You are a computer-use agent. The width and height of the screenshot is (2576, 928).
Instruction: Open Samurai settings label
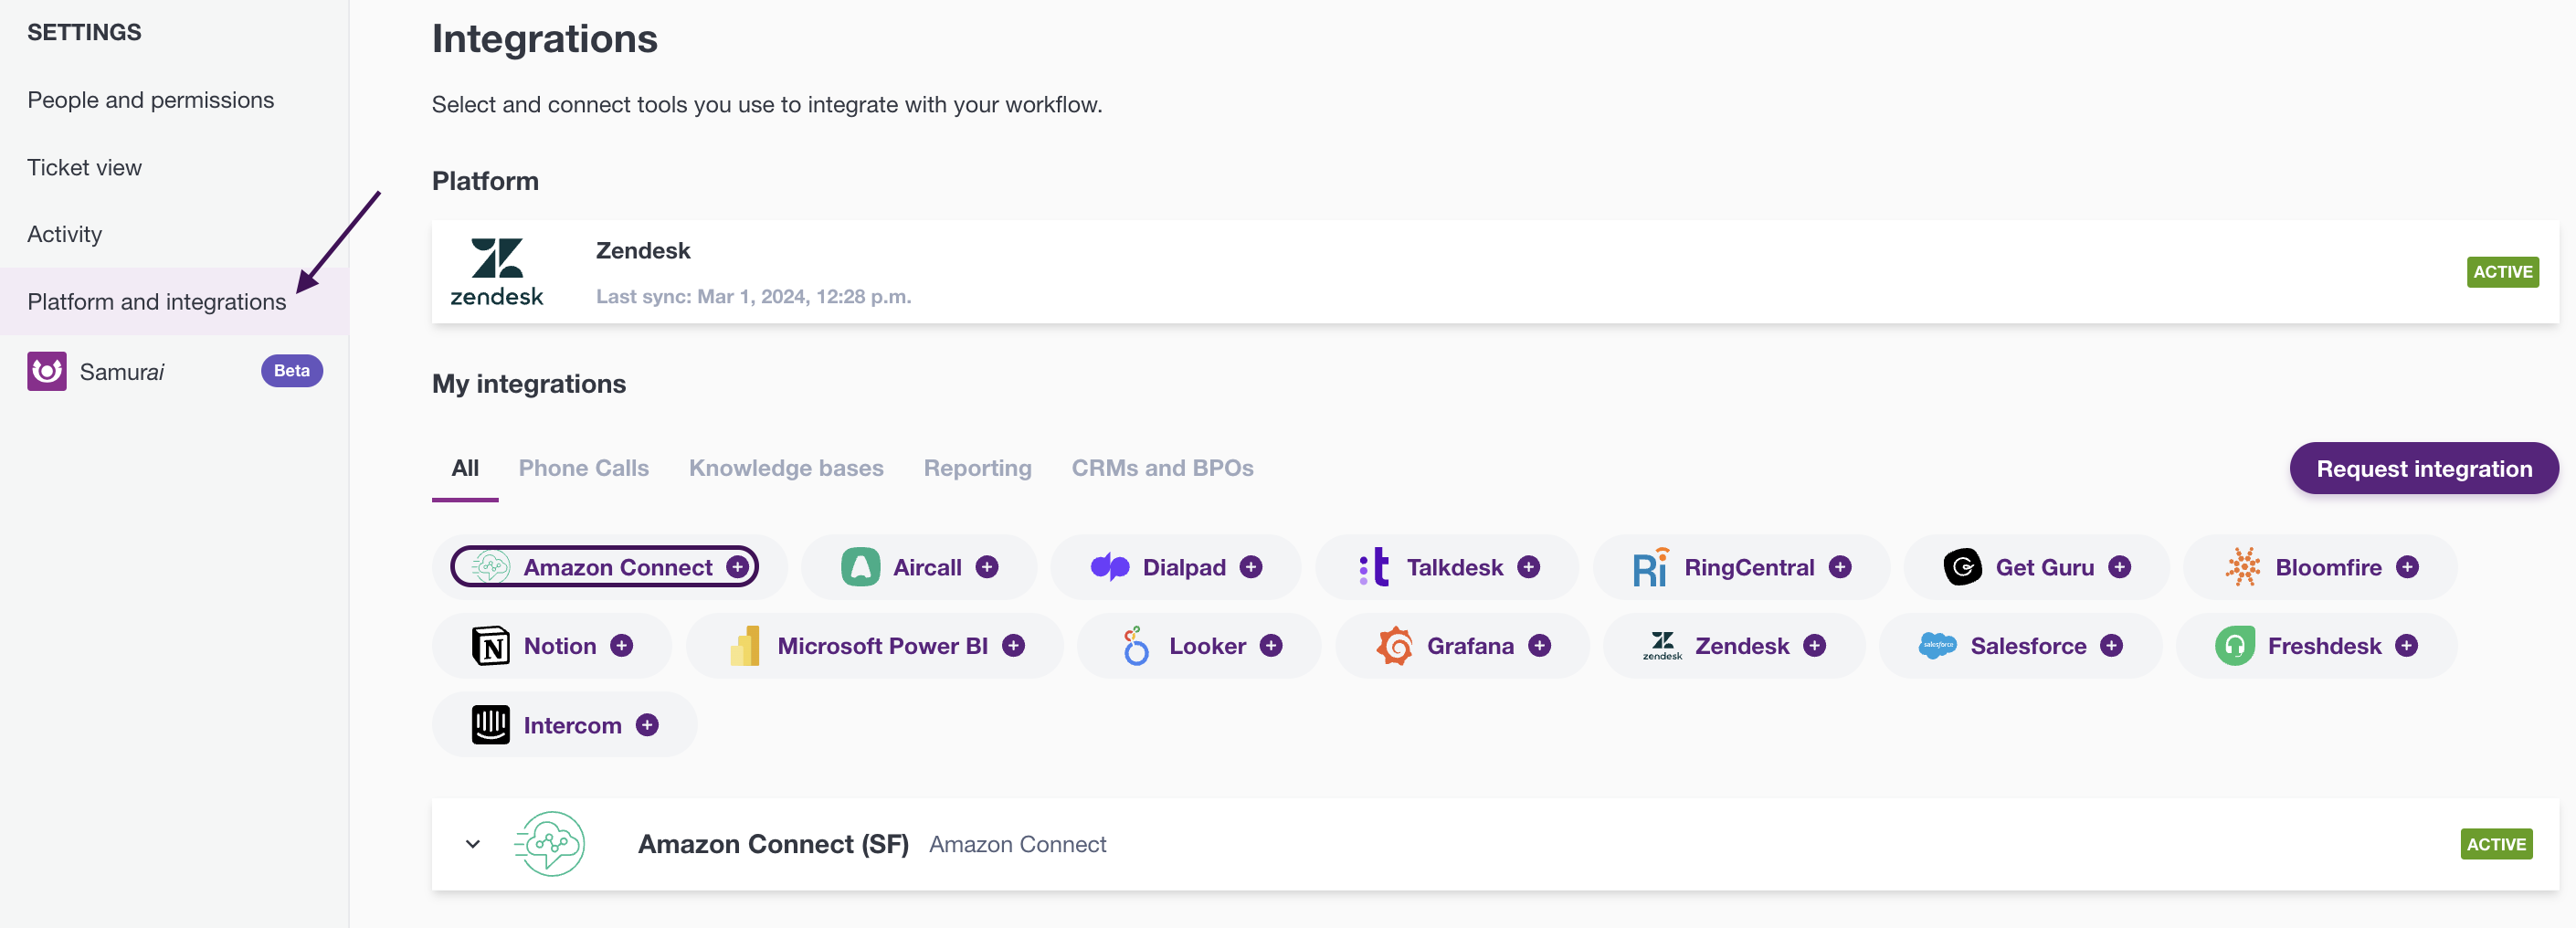(x=122, y=372)
